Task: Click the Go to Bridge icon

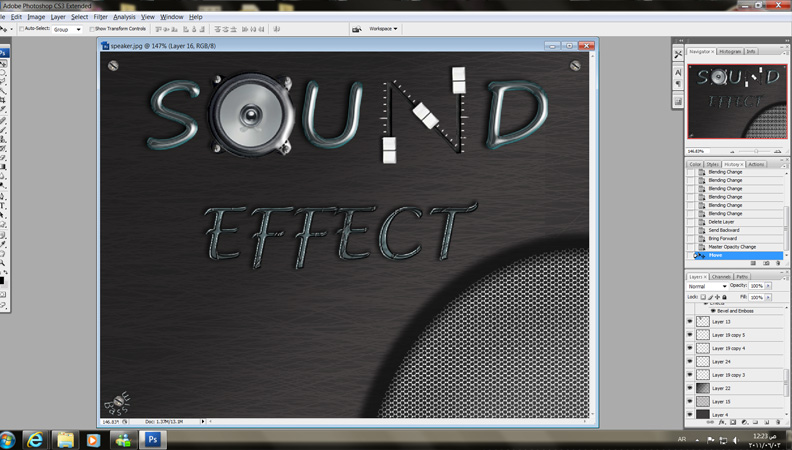Action: pos(357,29)
